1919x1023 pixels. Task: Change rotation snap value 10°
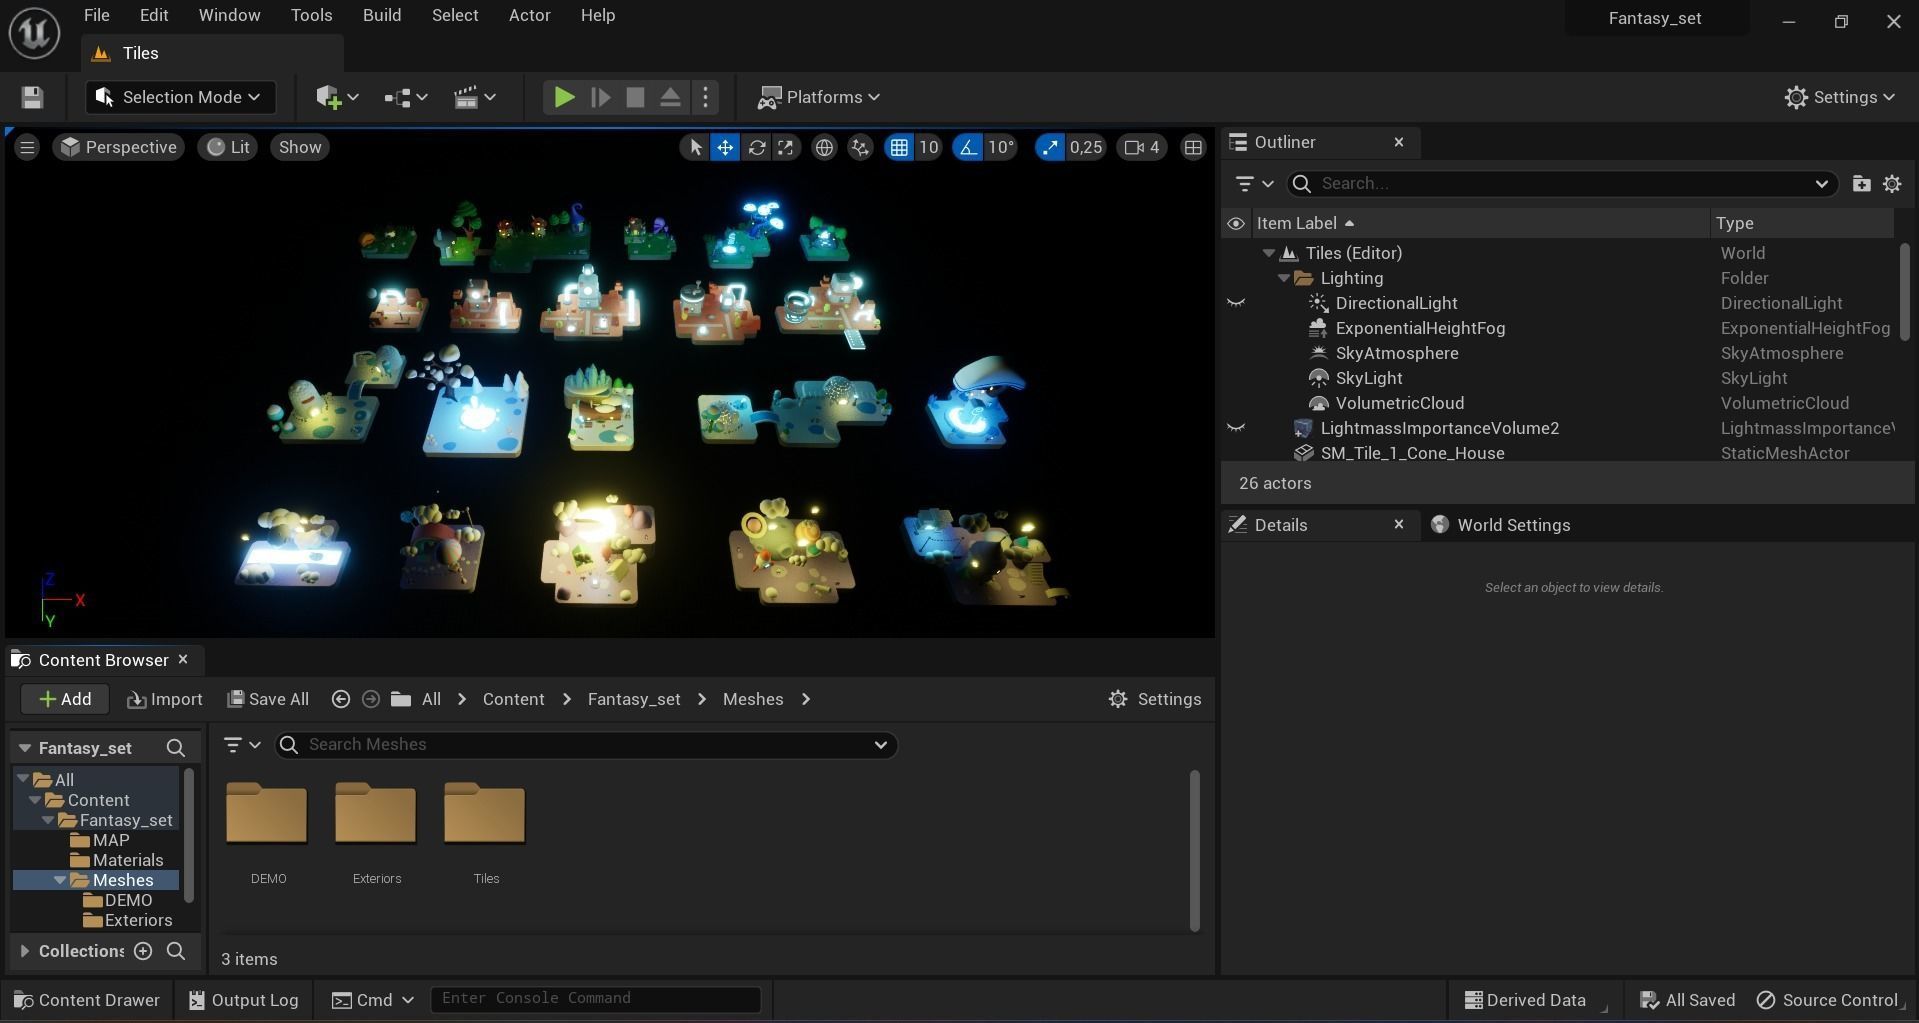click(1001, 148)
